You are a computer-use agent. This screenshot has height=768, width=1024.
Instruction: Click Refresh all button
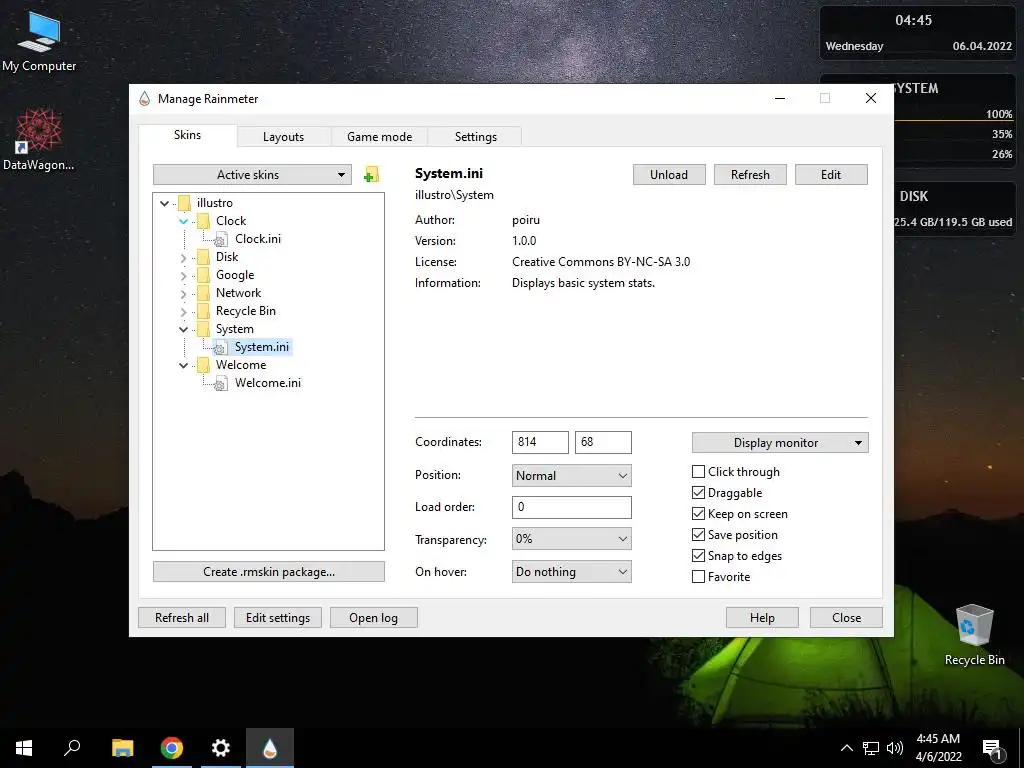coord(182,617)
